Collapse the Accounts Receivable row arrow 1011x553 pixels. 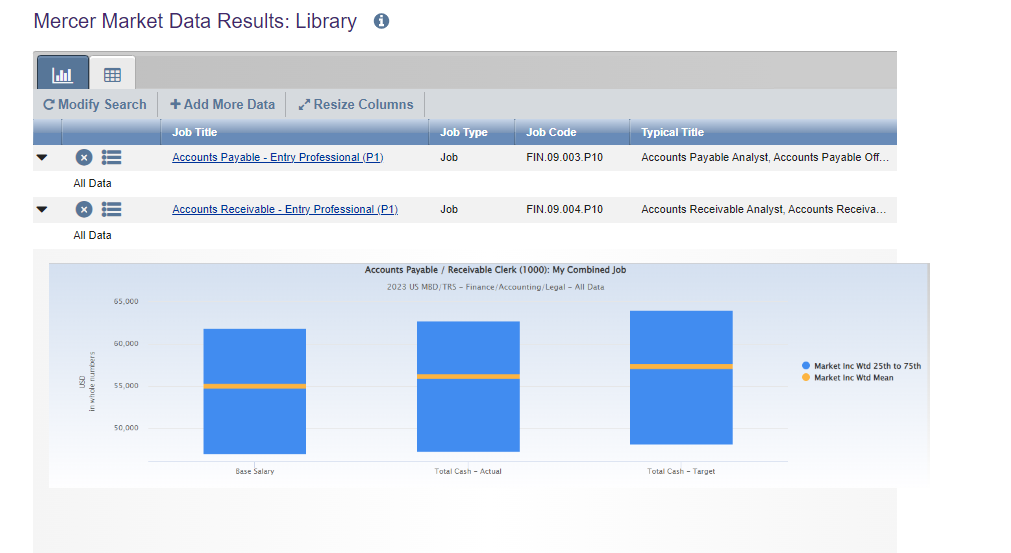coord(42,209)
